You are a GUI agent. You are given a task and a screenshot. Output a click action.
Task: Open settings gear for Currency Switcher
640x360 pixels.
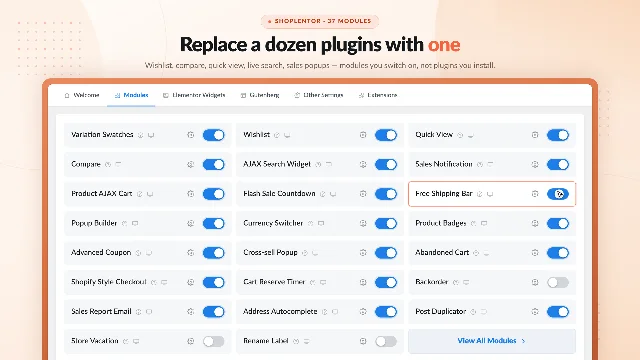click(x=363, y=223)
